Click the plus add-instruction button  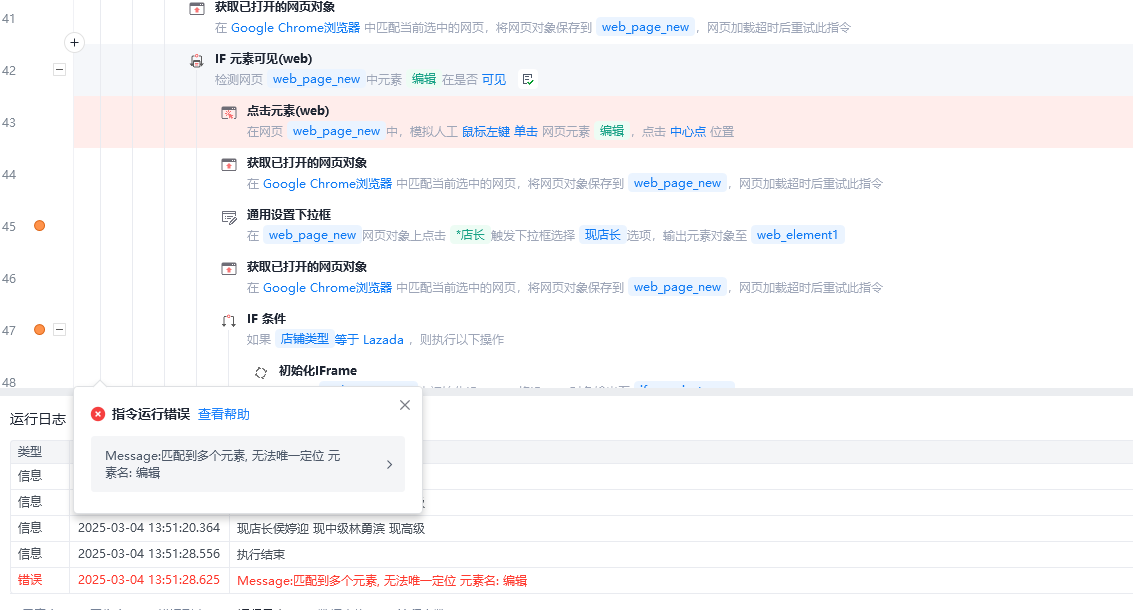coord(74,43)
